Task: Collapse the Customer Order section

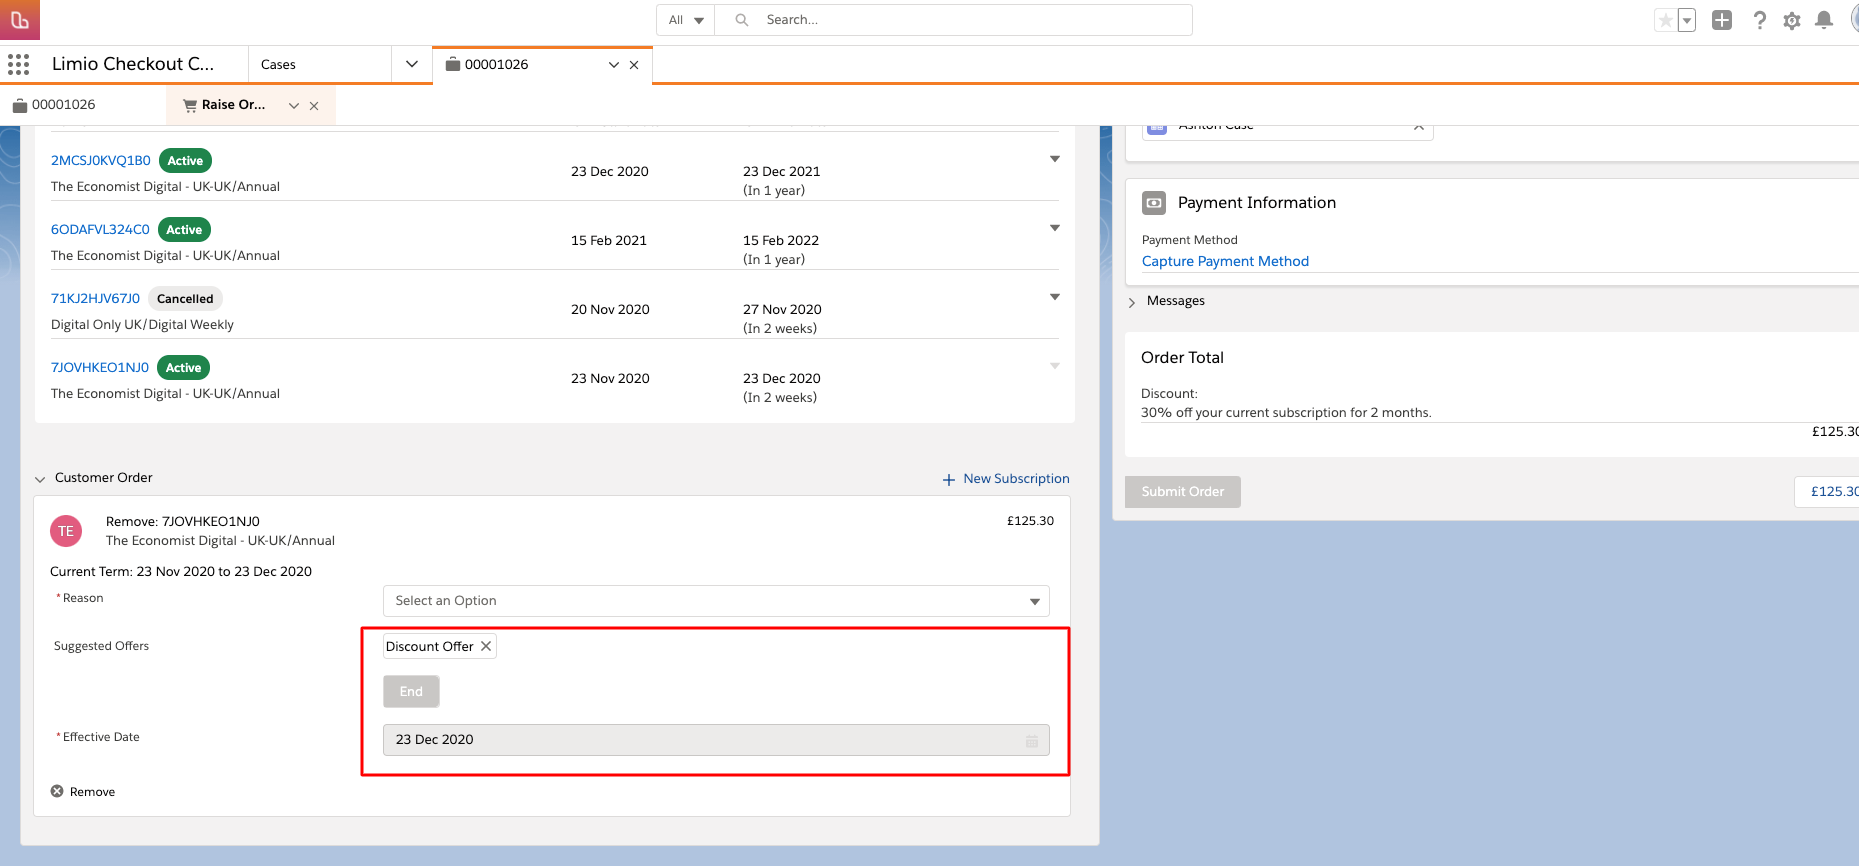Action: click(40, 479)
